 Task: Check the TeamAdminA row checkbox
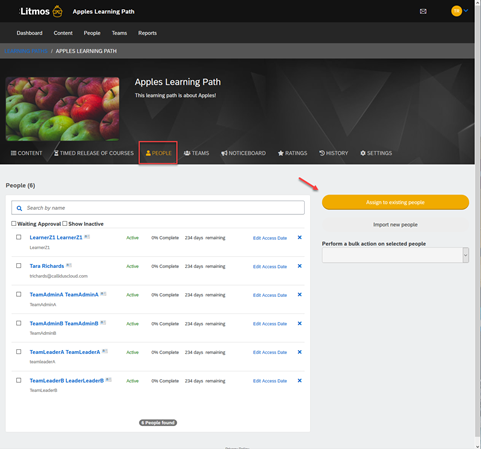pyautogui.click(x=19, y=294)
